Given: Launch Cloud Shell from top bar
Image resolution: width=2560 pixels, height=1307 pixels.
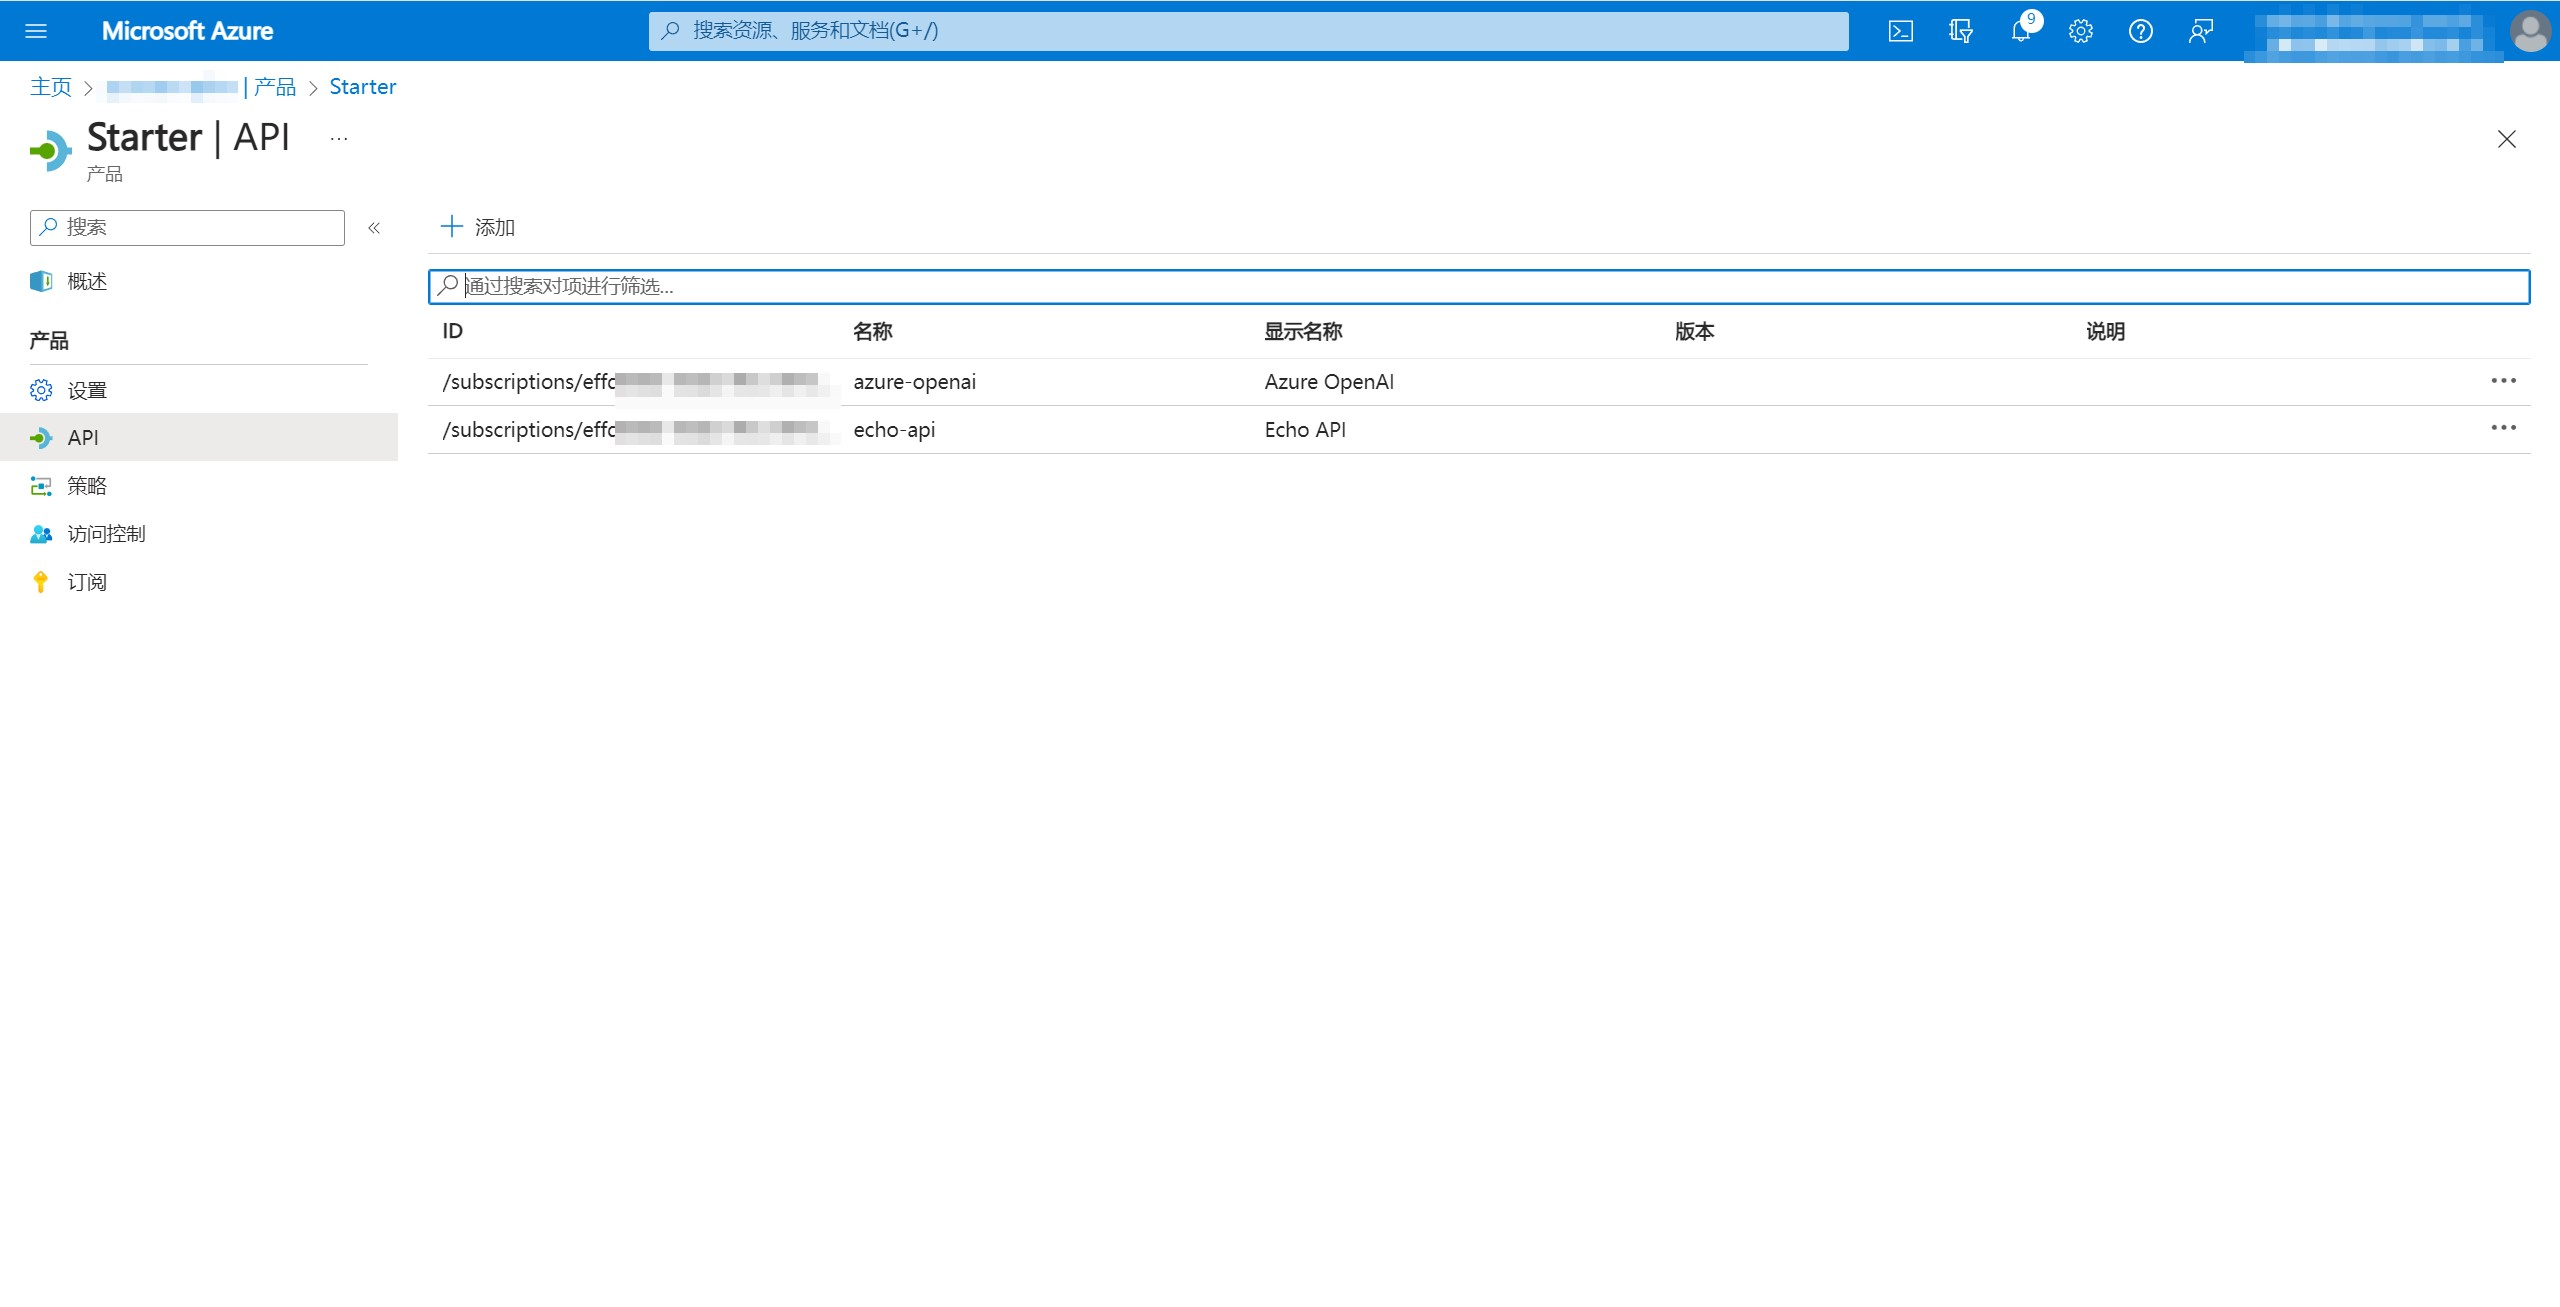Looking at the screenshot, I should pos(1900,31).
